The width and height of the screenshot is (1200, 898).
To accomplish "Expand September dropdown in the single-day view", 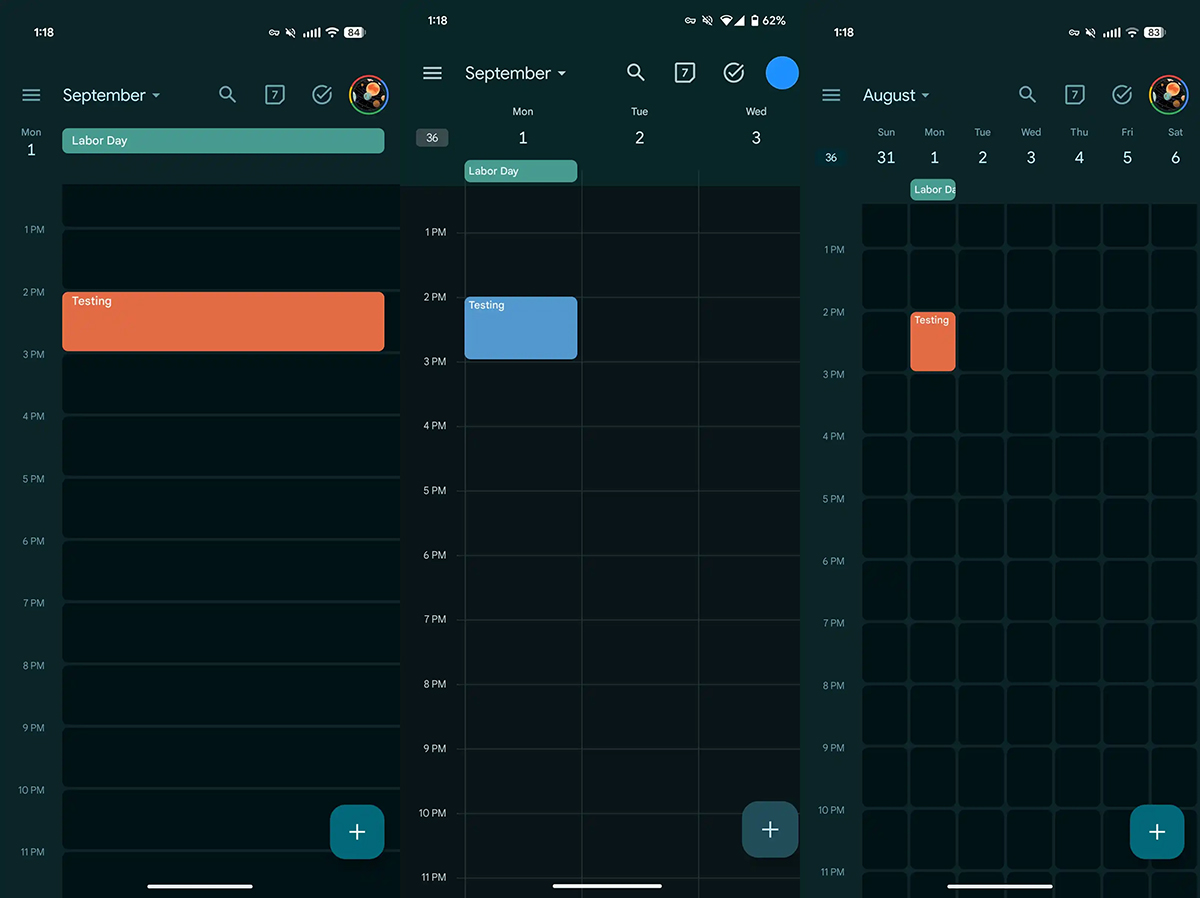I will [111, 95].
